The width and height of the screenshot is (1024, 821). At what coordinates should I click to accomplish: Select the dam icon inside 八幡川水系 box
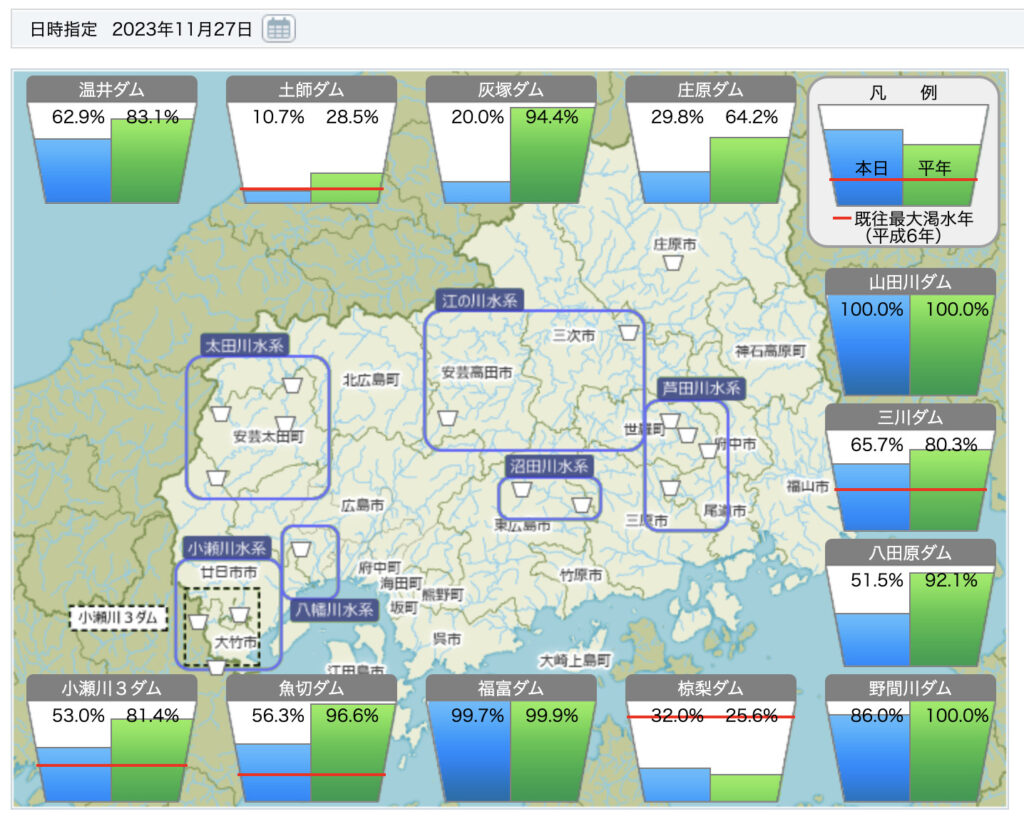(301, 548)
